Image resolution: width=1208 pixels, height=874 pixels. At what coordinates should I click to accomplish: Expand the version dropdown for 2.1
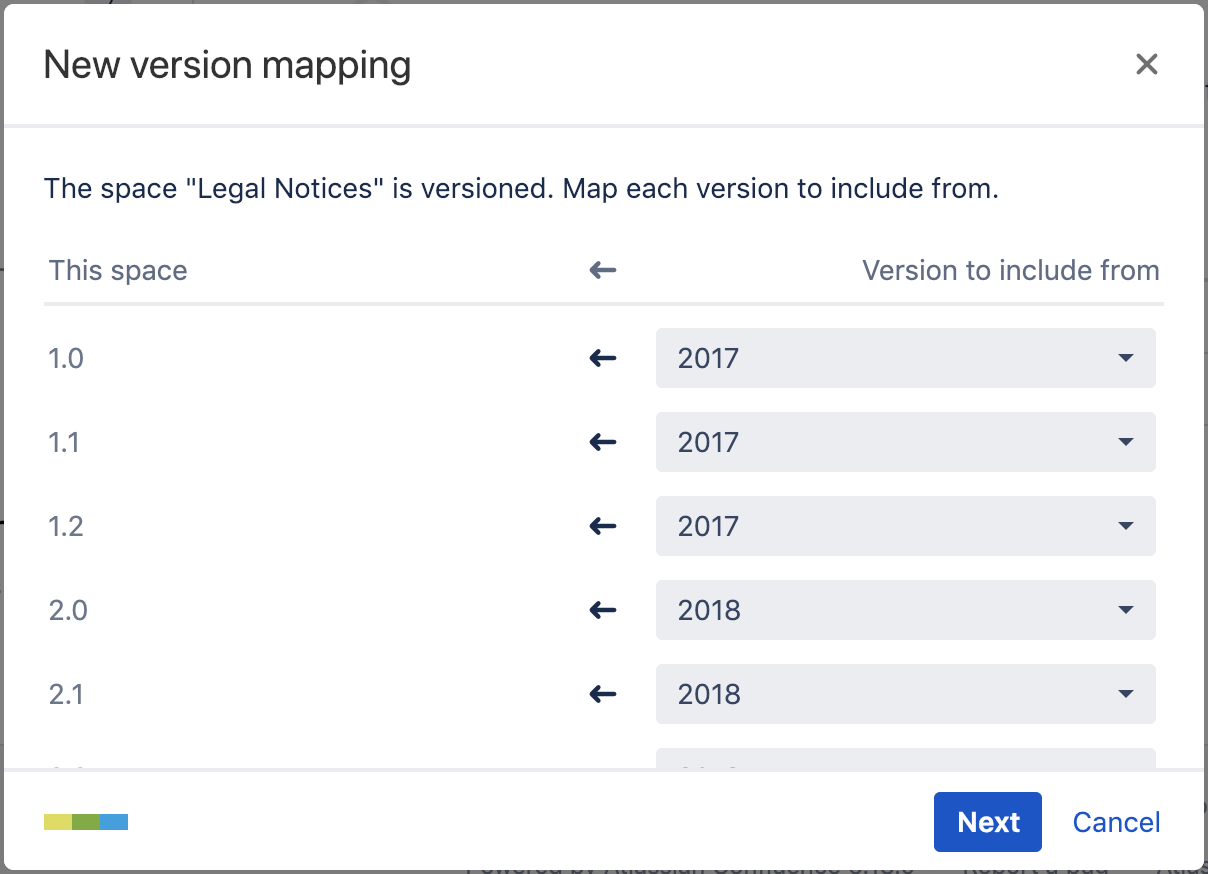point(905,694)
